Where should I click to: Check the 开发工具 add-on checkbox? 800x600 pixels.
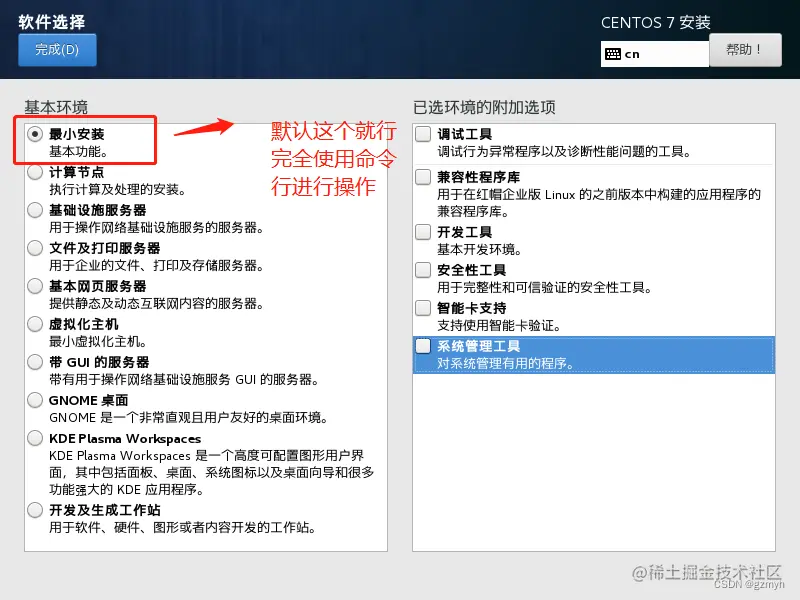tap(423, 232)
